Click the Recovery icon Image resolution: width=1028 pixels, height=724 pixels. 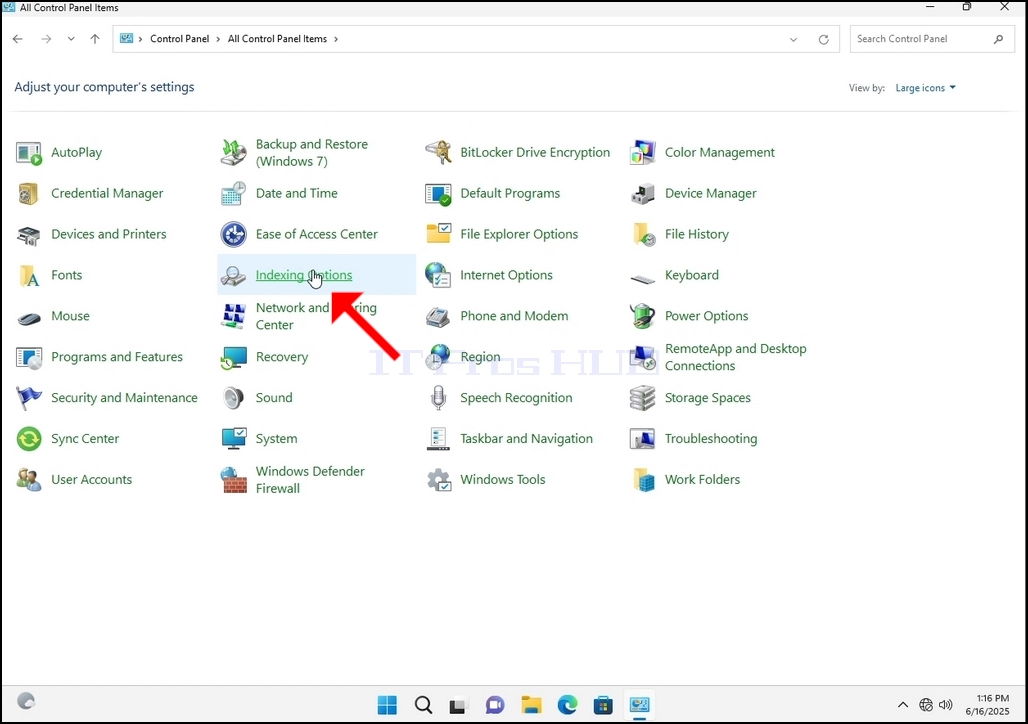tap(233, 358)
